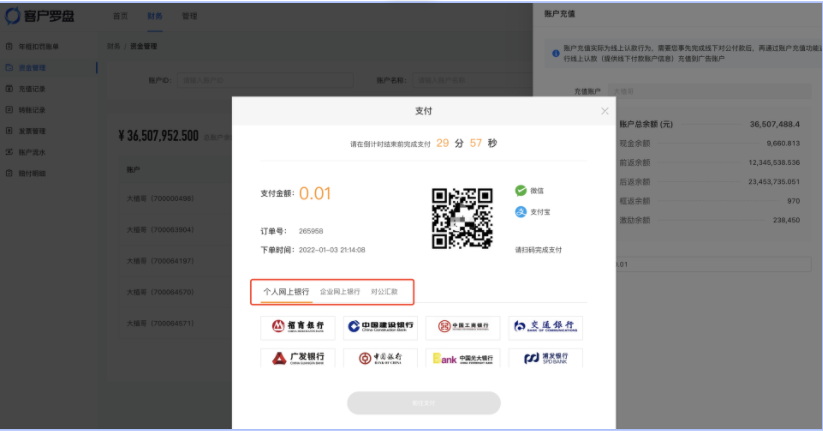Click the 客户罗盘 logo
This screenshot has width=823, height=431.
pos(40,16)
